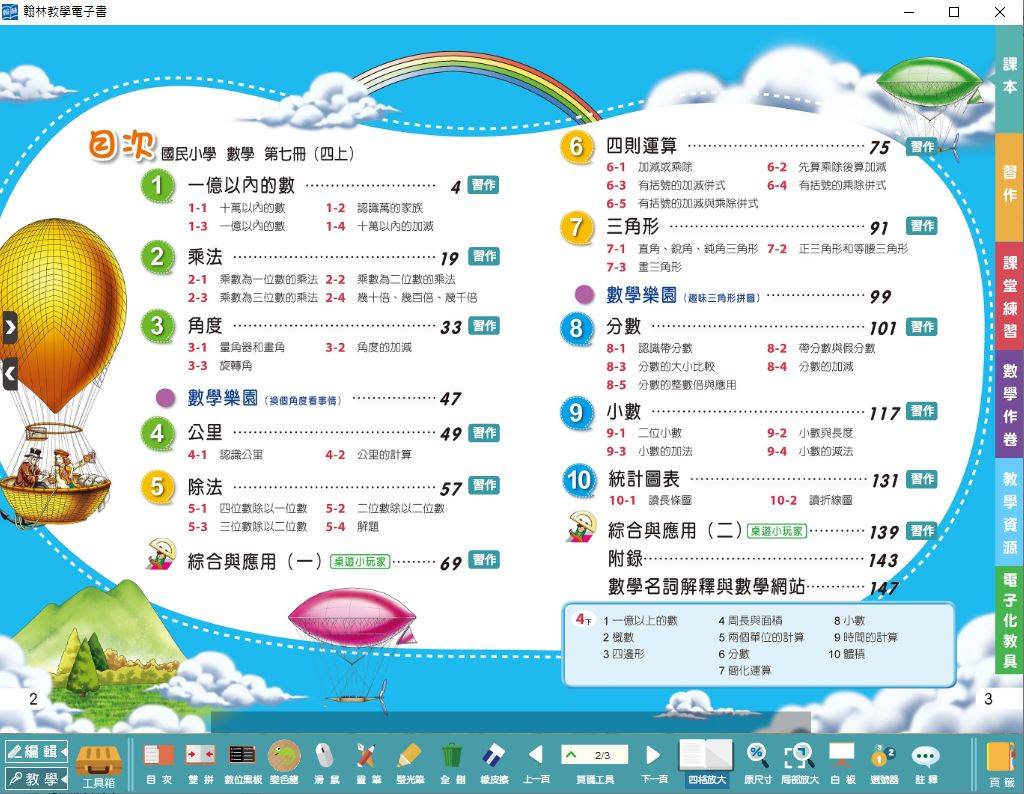Go to next page with 下一頁 arrow
The height and width of the screenshot is (794, 1024).
point(653,764)
